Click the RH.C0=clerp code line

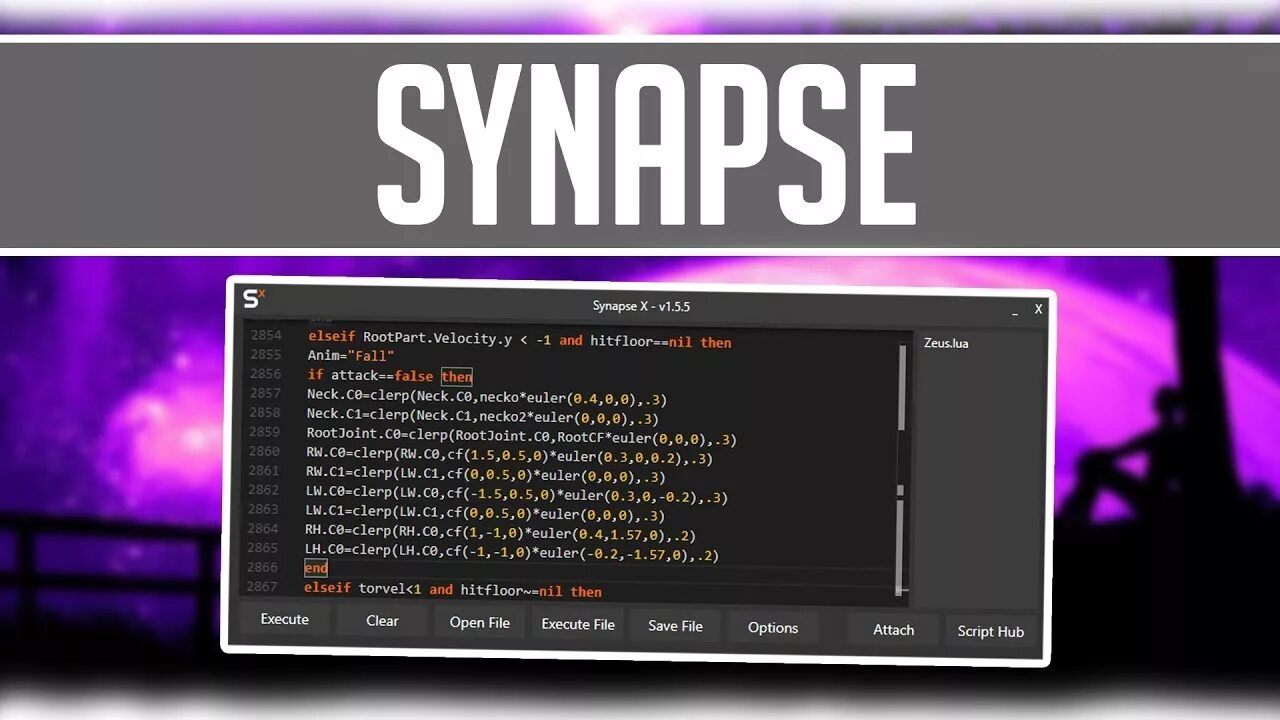501,533
